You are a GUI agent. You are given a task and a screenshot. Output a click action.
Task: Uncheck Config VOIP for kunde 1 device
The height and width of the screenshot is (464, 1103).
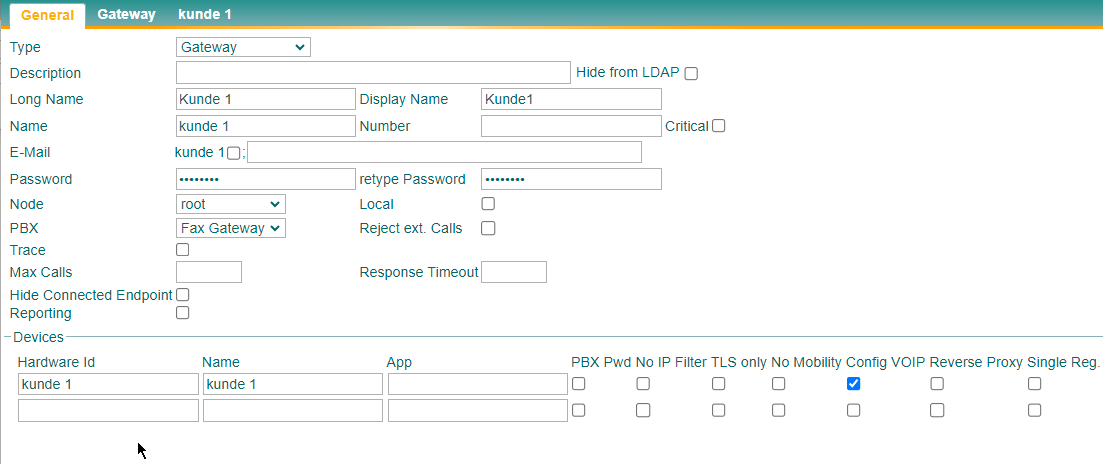tap(853, 384)
